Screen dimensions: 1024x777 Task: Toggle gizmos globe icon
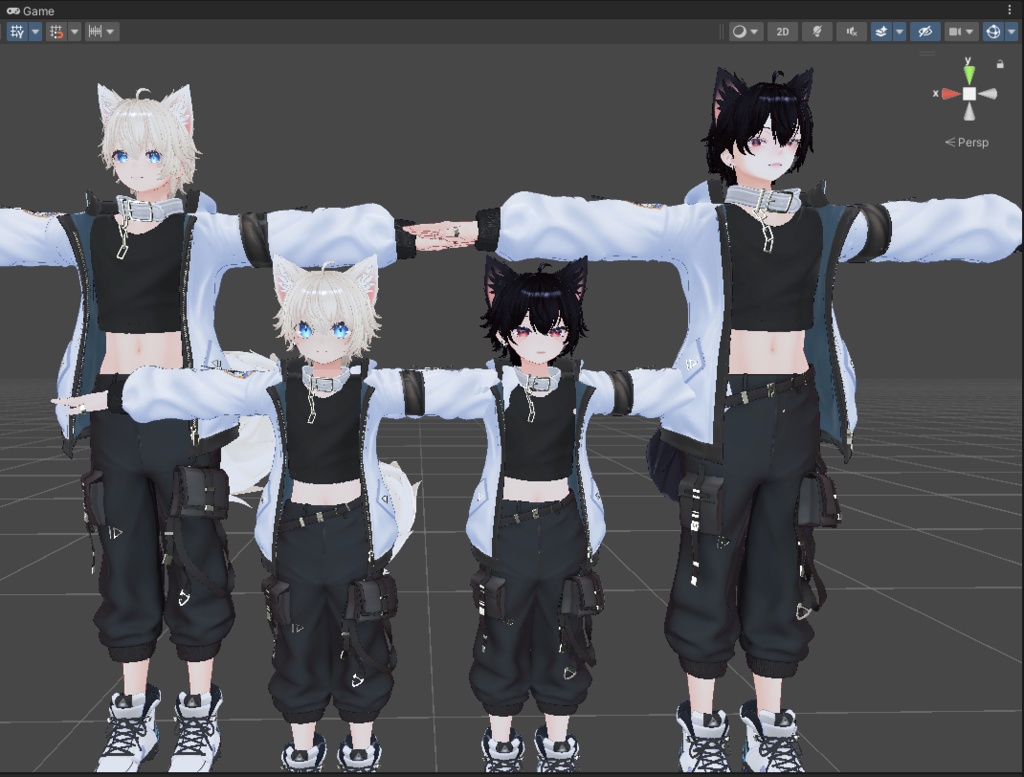tap(993, 31)
